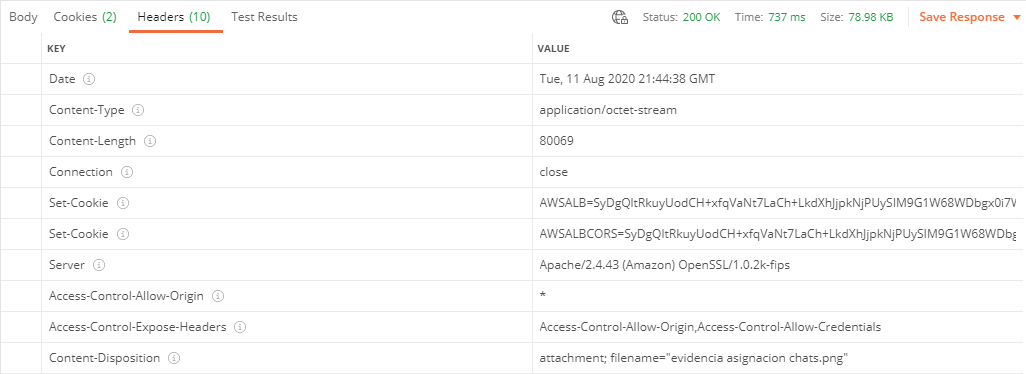This screenshot has height=374, width=1026.
Task: Select the Access-Control-Allow-Origin key text
Action: click(x=126, y=296)
